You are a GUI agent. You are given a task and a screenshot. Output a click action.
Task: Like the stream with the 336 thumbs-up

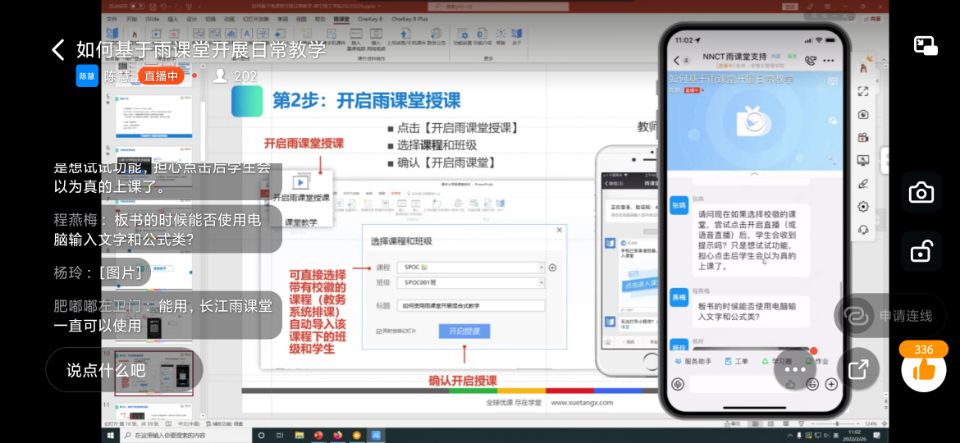tap(924, 367)
